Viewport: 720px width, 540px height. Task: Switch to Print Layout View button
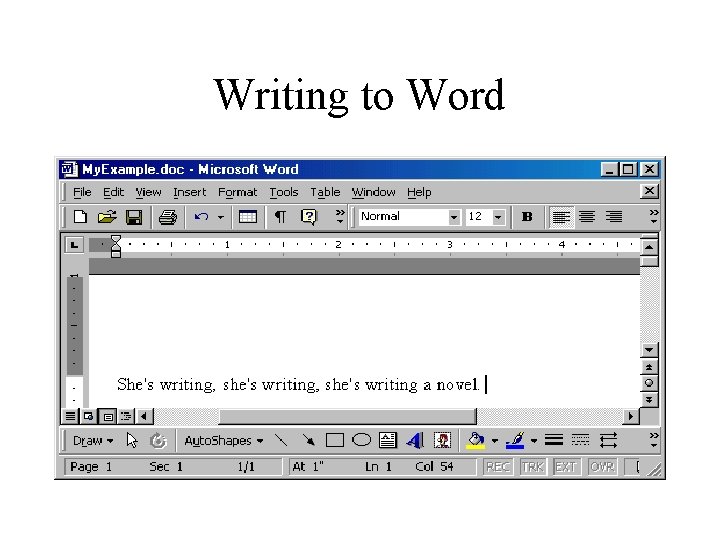tap(108, 416)
